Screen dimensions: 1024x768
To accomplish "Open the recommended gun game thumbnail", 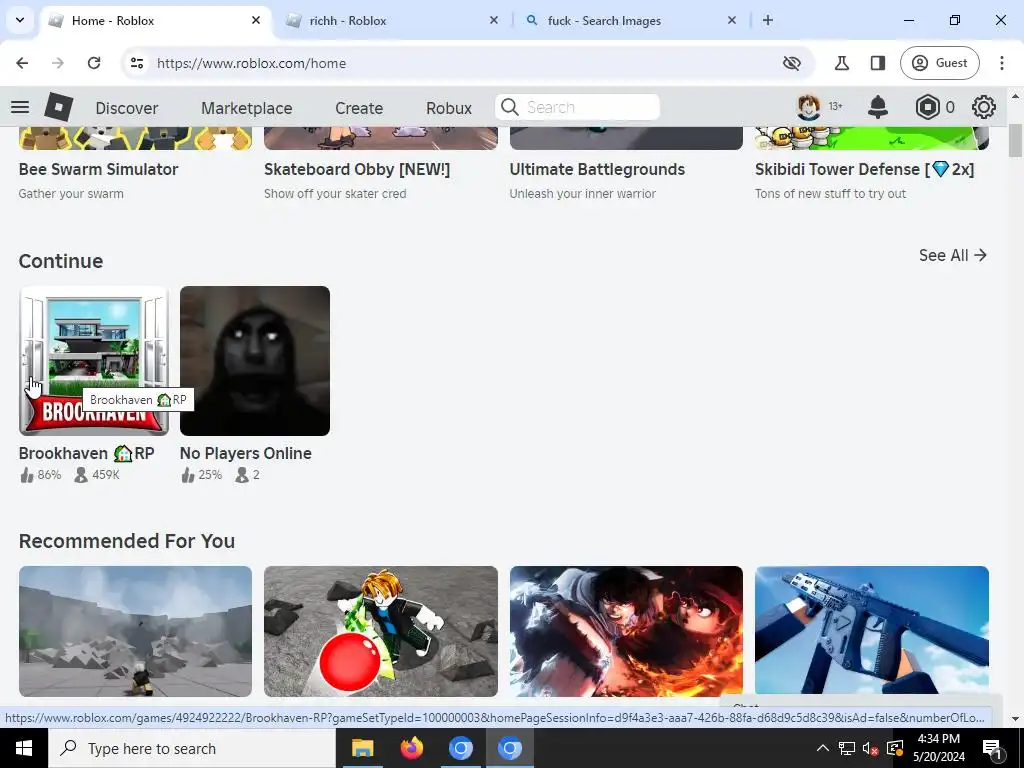I will tap(872, 631).
